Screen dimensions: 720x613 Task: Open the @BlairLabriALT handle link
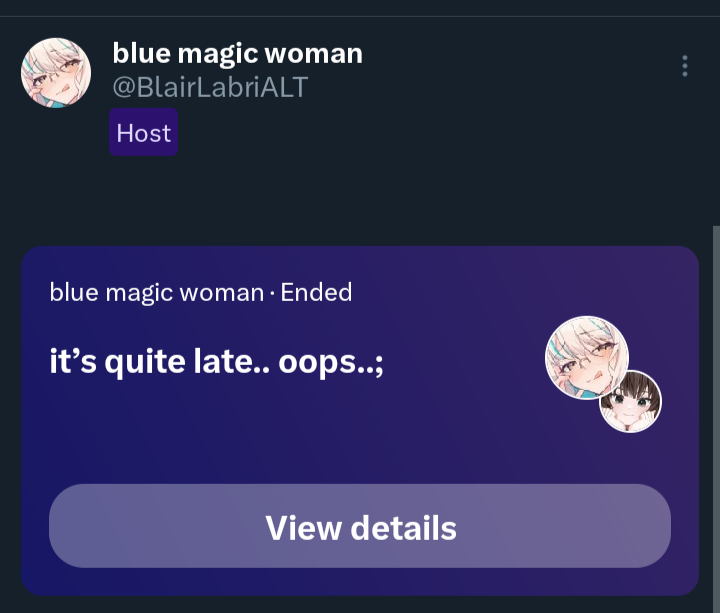coord(210,87)
